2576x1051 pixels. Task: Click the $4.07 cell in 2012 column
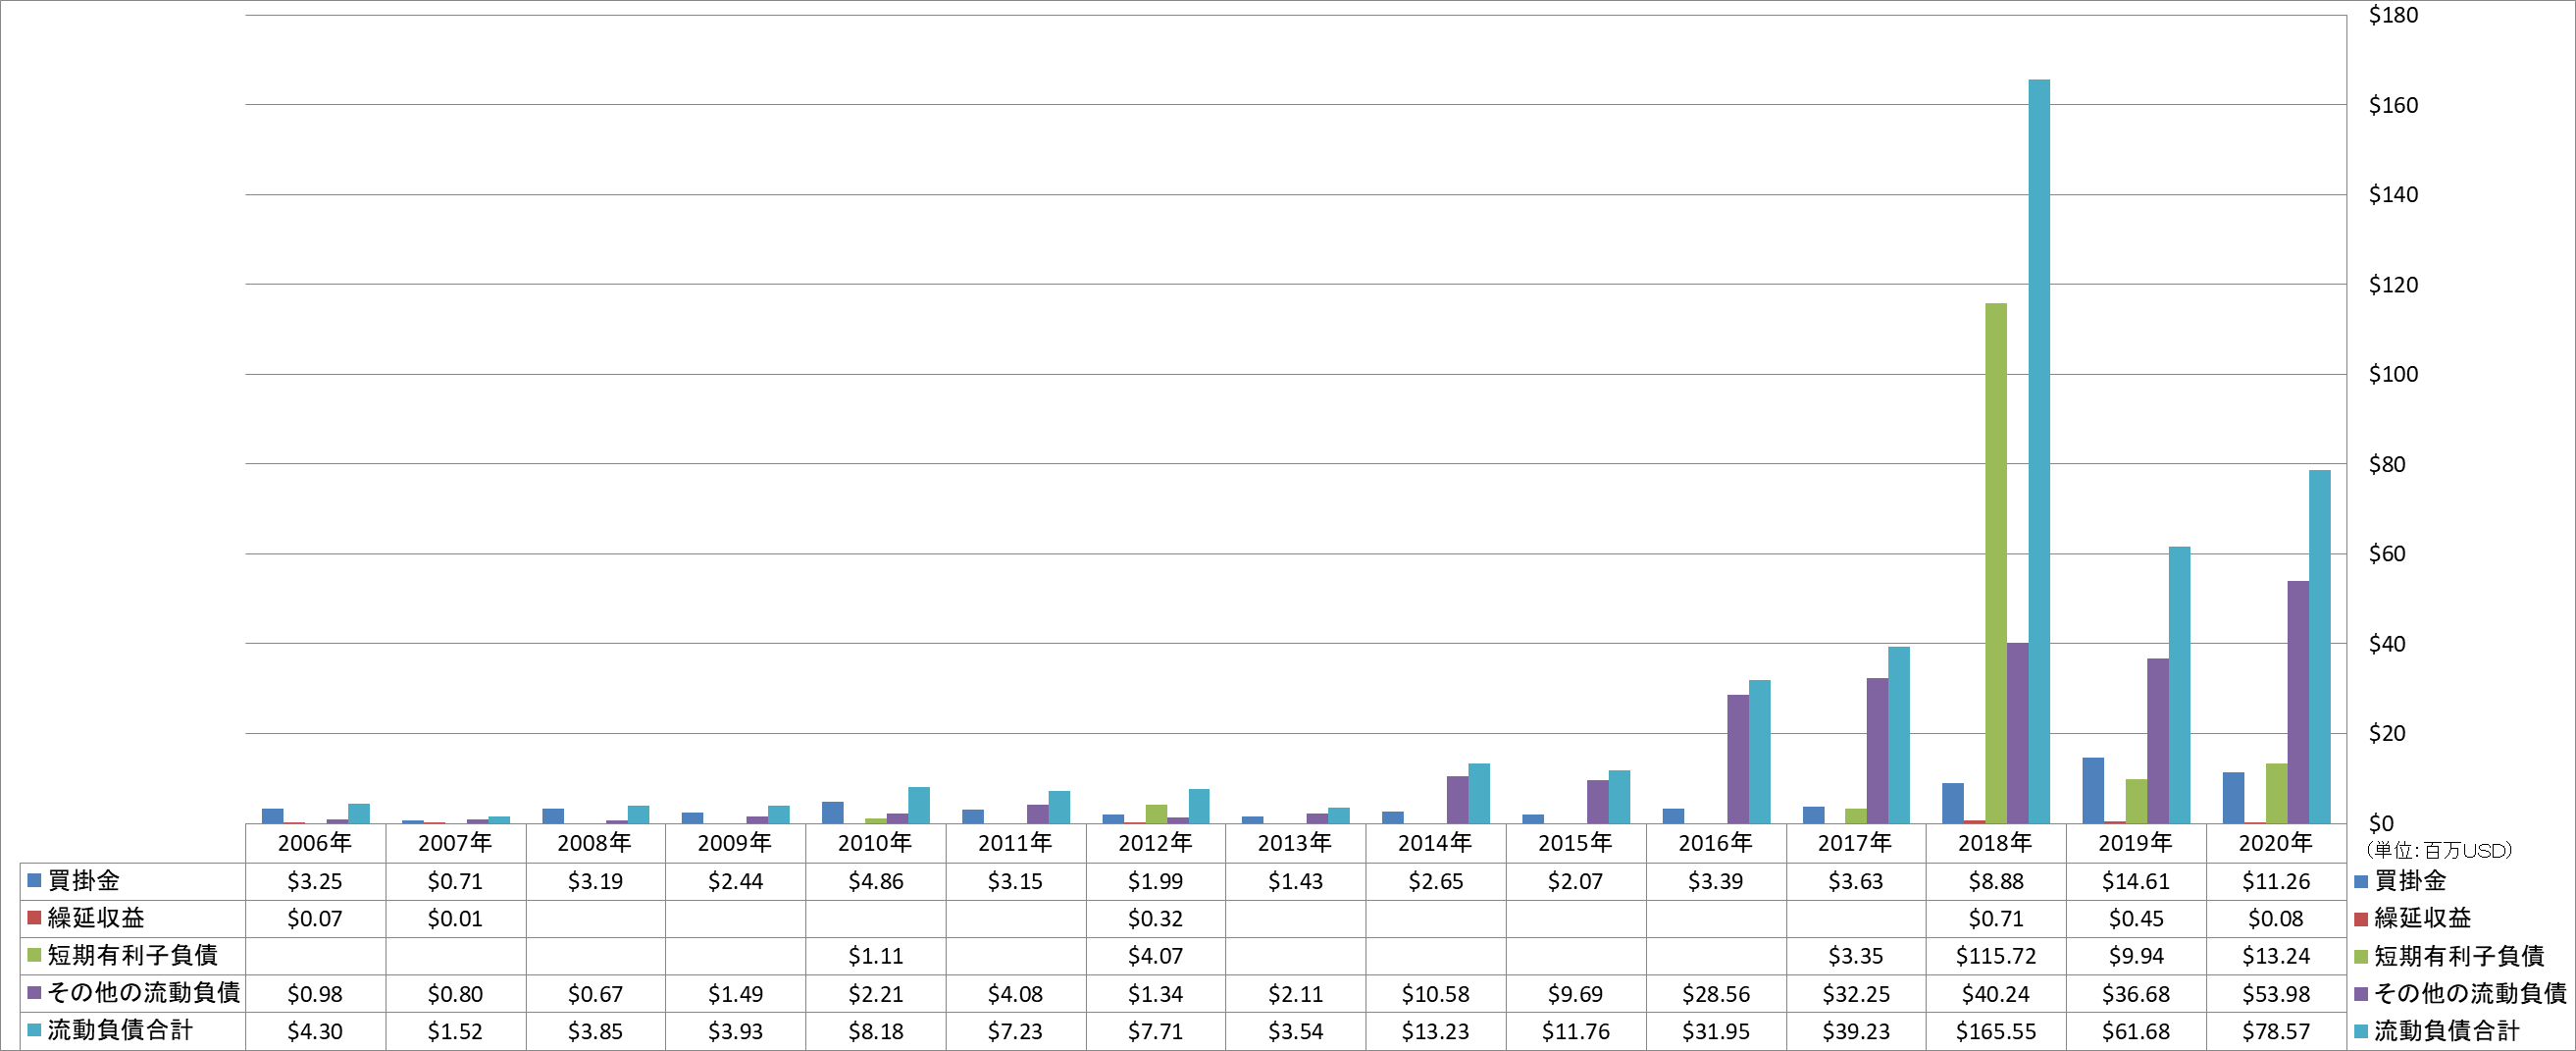1155,956
